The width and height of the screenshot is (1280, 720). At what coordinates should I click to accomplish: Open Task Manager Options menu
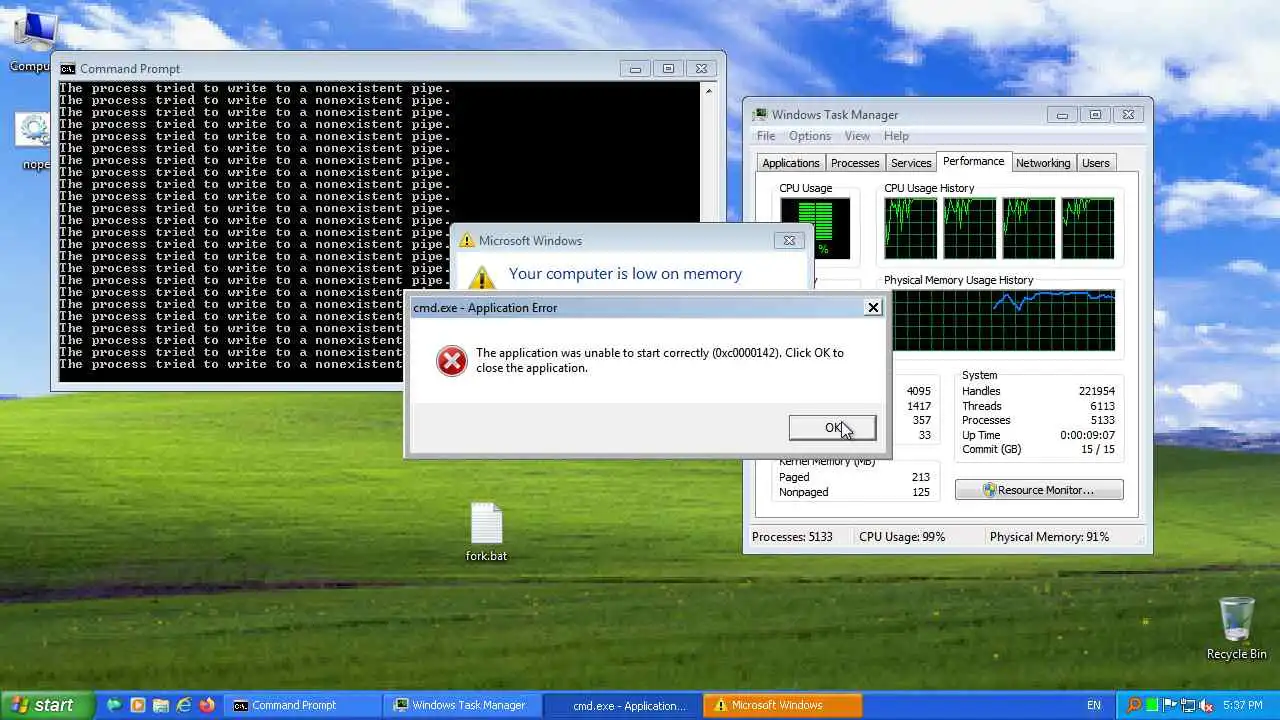tap(810, 136)
